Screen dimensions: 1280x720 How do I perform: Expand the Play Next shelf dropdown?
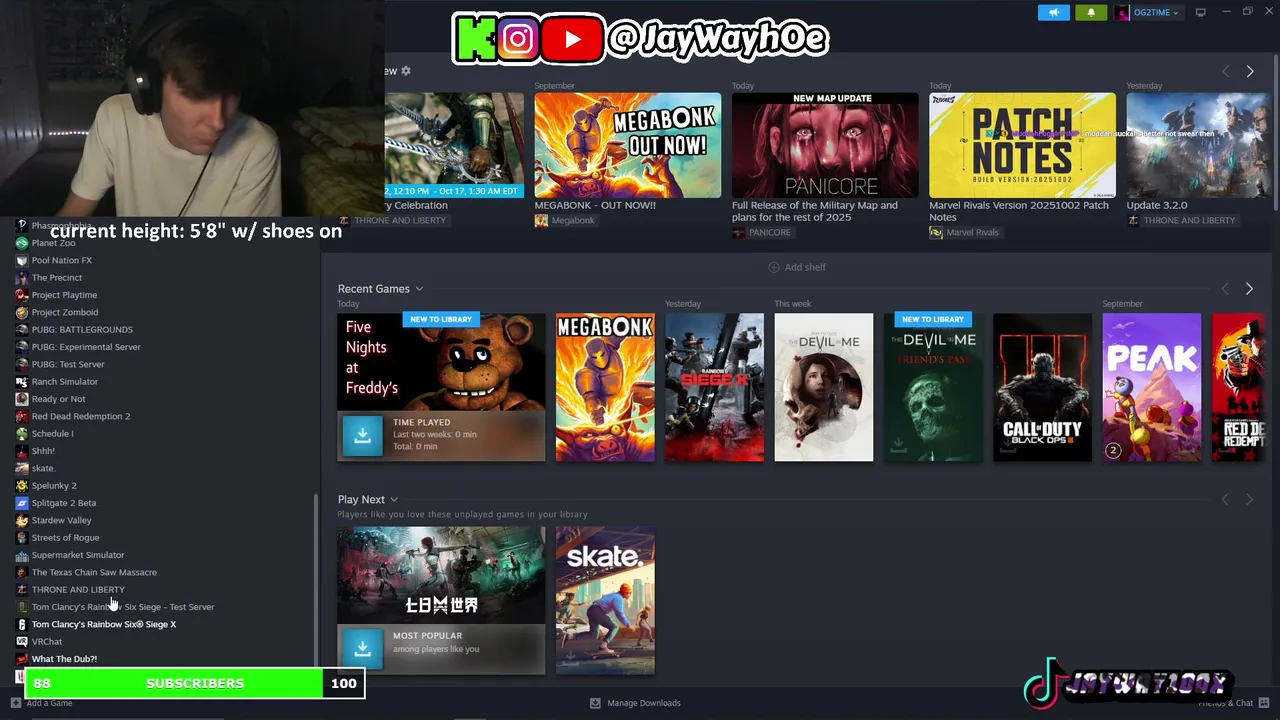coord(394,499)
